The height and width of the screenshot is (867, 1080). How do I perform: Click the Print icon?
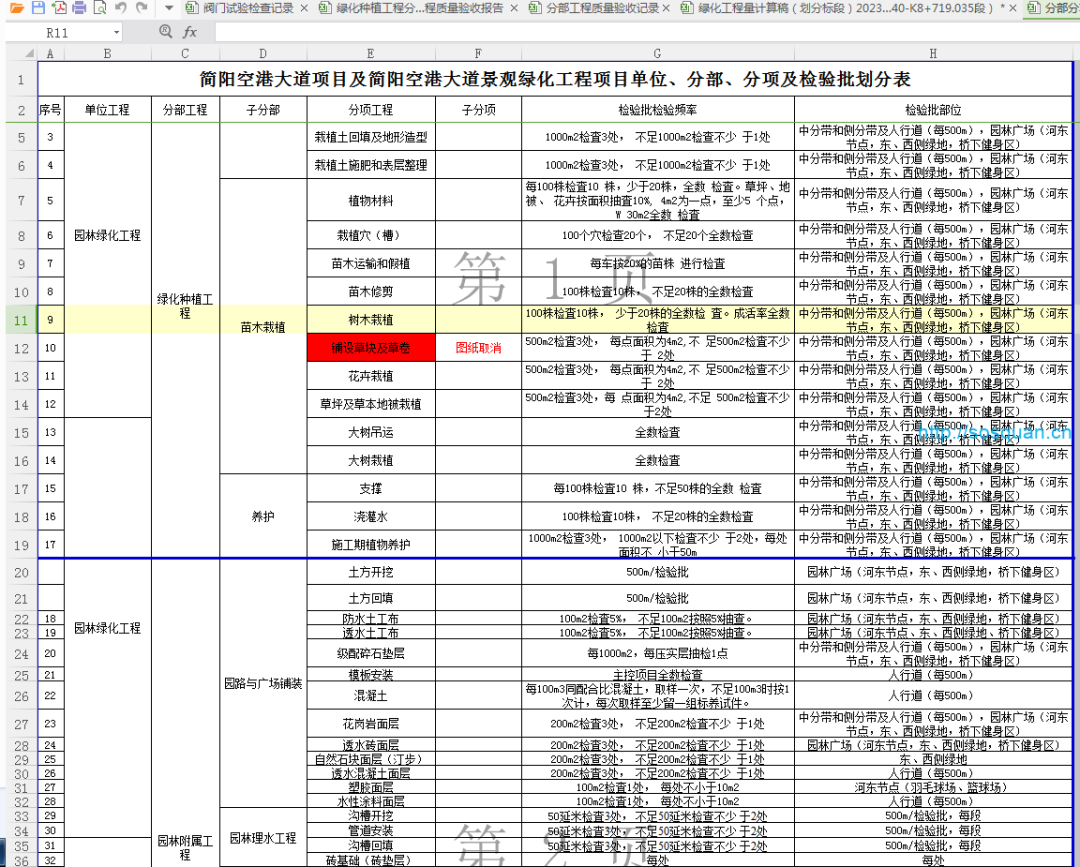coord(79,8)
